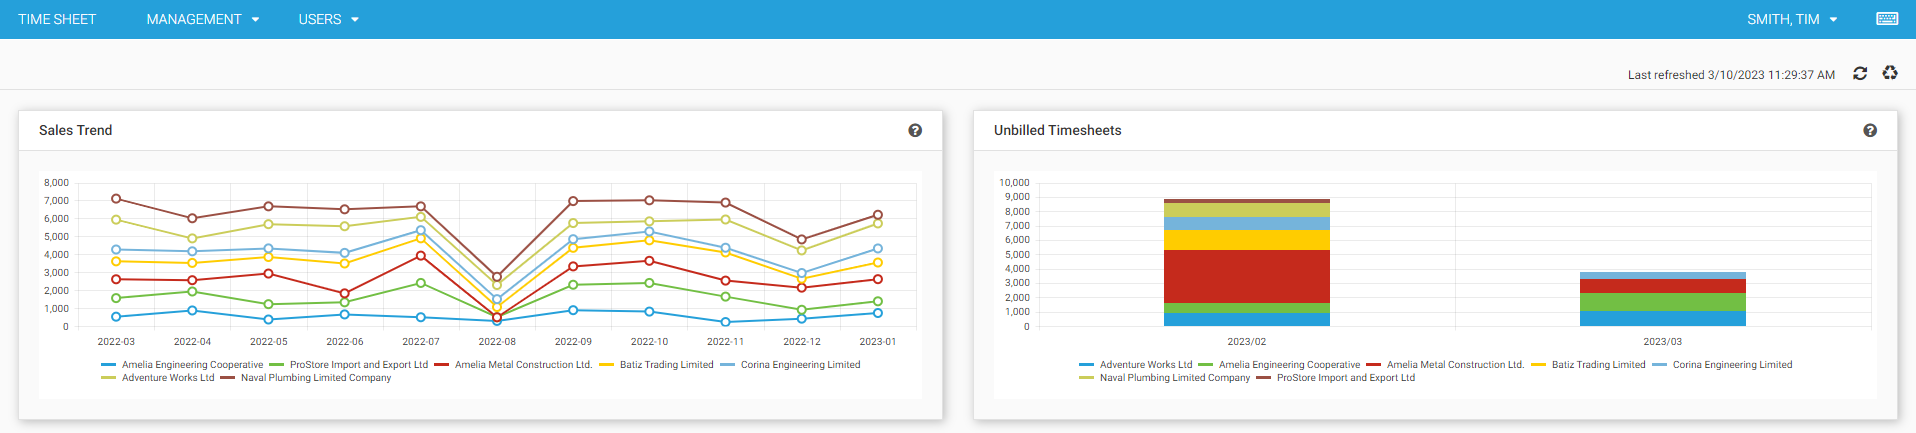
Task: Click the green segment of 2023/02 bar
Action: point(1247,309)
